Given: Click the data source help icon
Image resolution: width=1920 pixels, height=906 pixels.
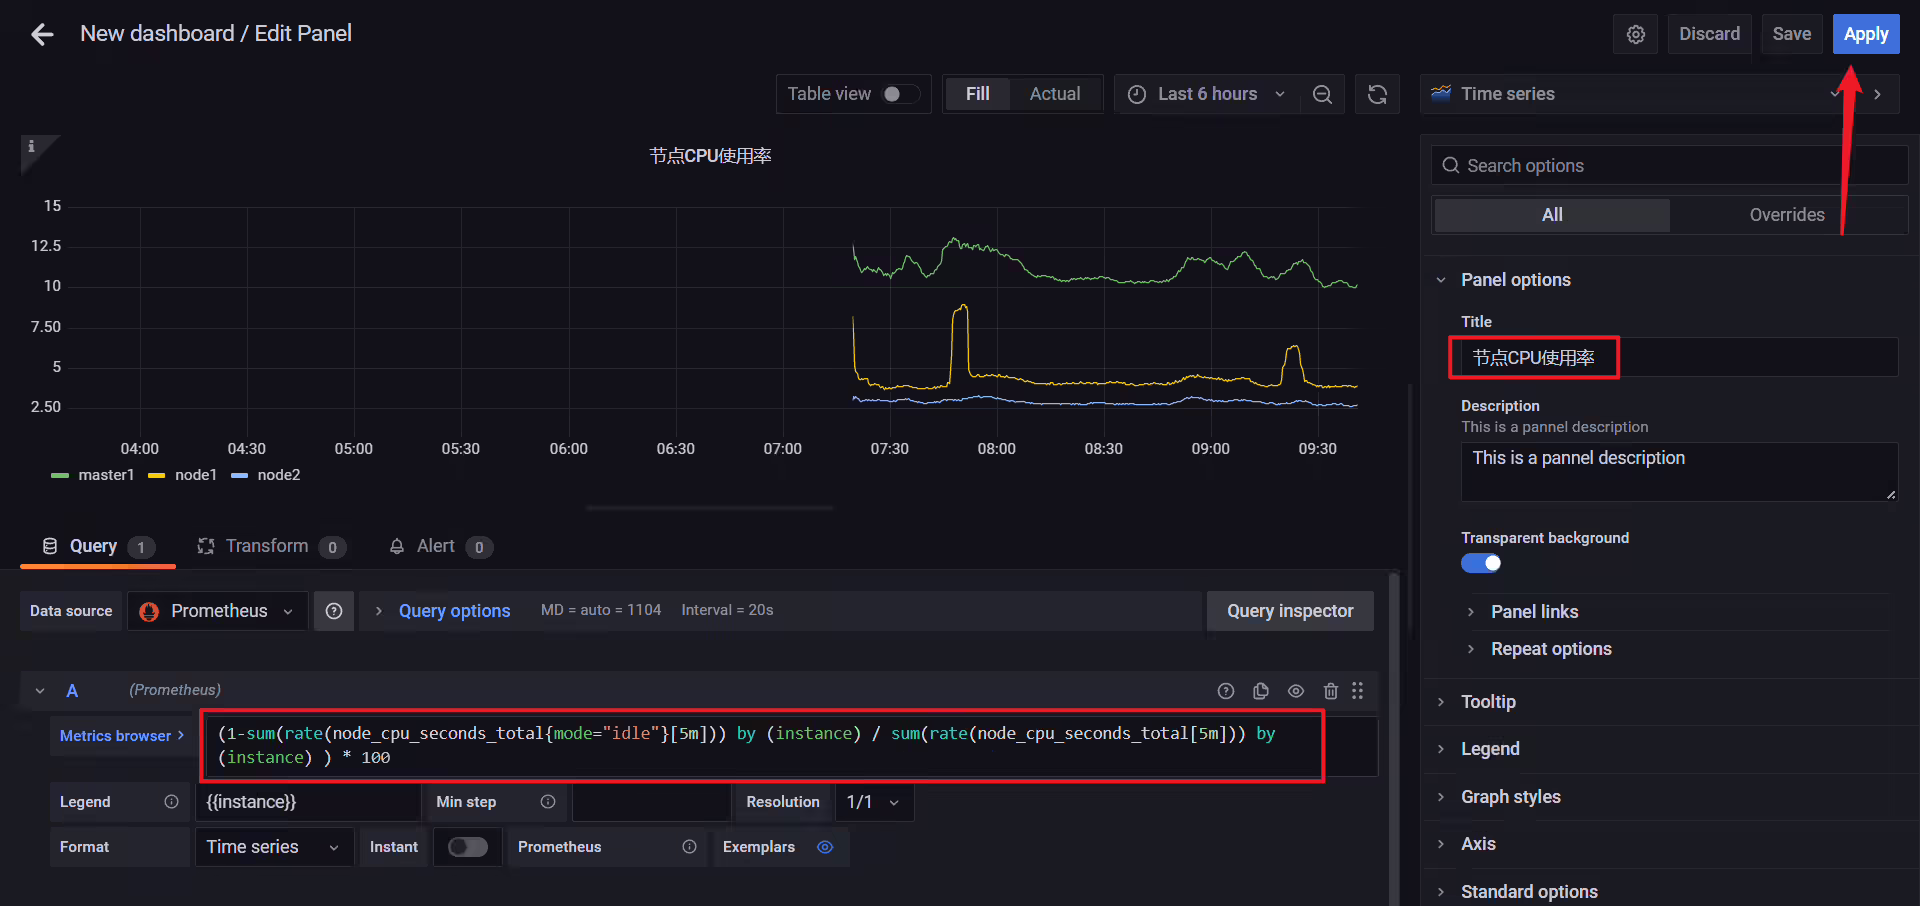Looking at the screenshot, I should tap(334, 611).
